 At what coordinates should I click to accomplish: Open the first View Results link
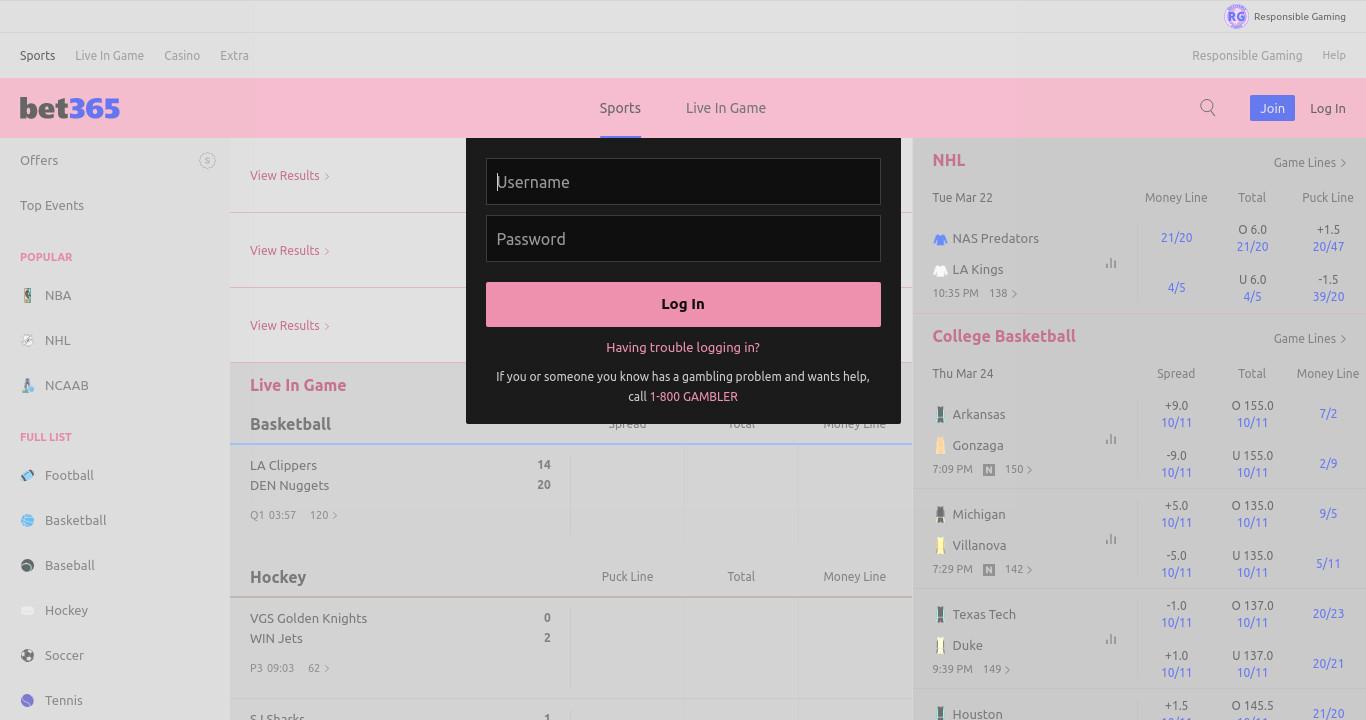pyautogui.click(x=290, y=175)
